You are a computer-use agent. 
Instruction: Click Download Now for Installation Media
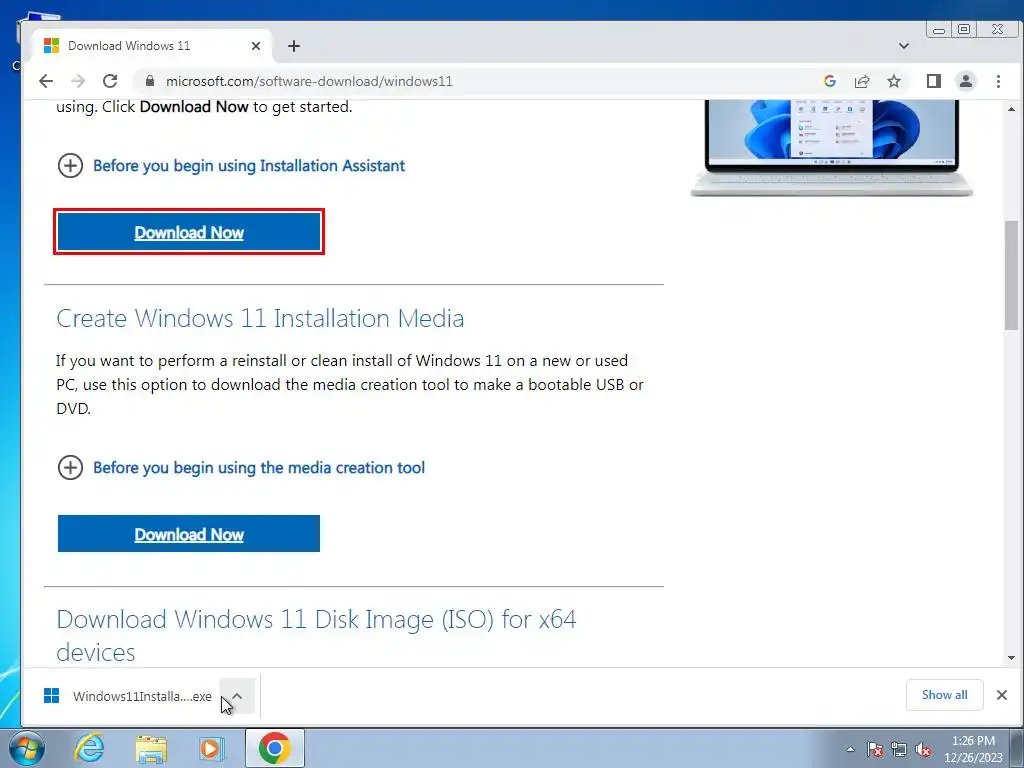click(x=189, y=534)
